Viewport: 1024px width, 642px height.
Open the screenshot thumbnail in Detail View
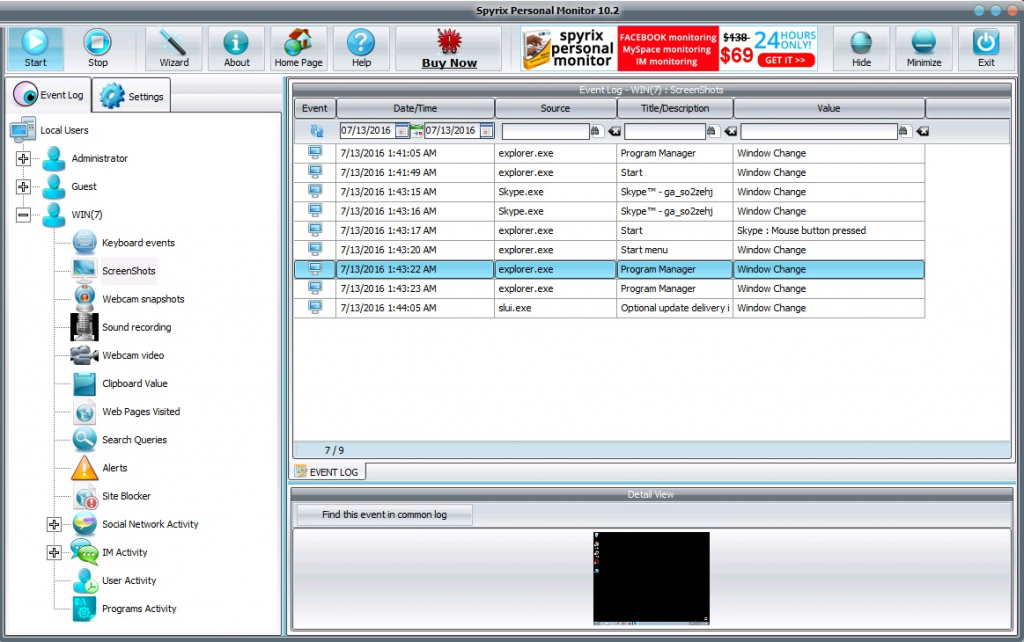tap(651, 578)
